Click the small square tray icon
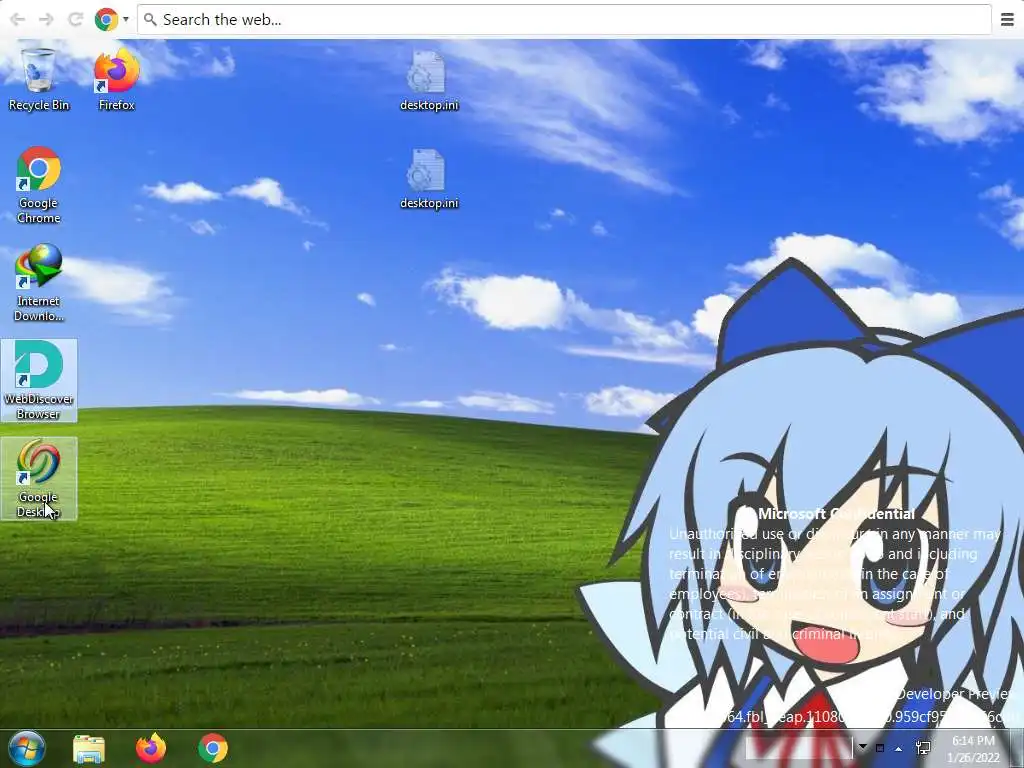Screen dimensions: 1024x768 click(x=880, y=748)
